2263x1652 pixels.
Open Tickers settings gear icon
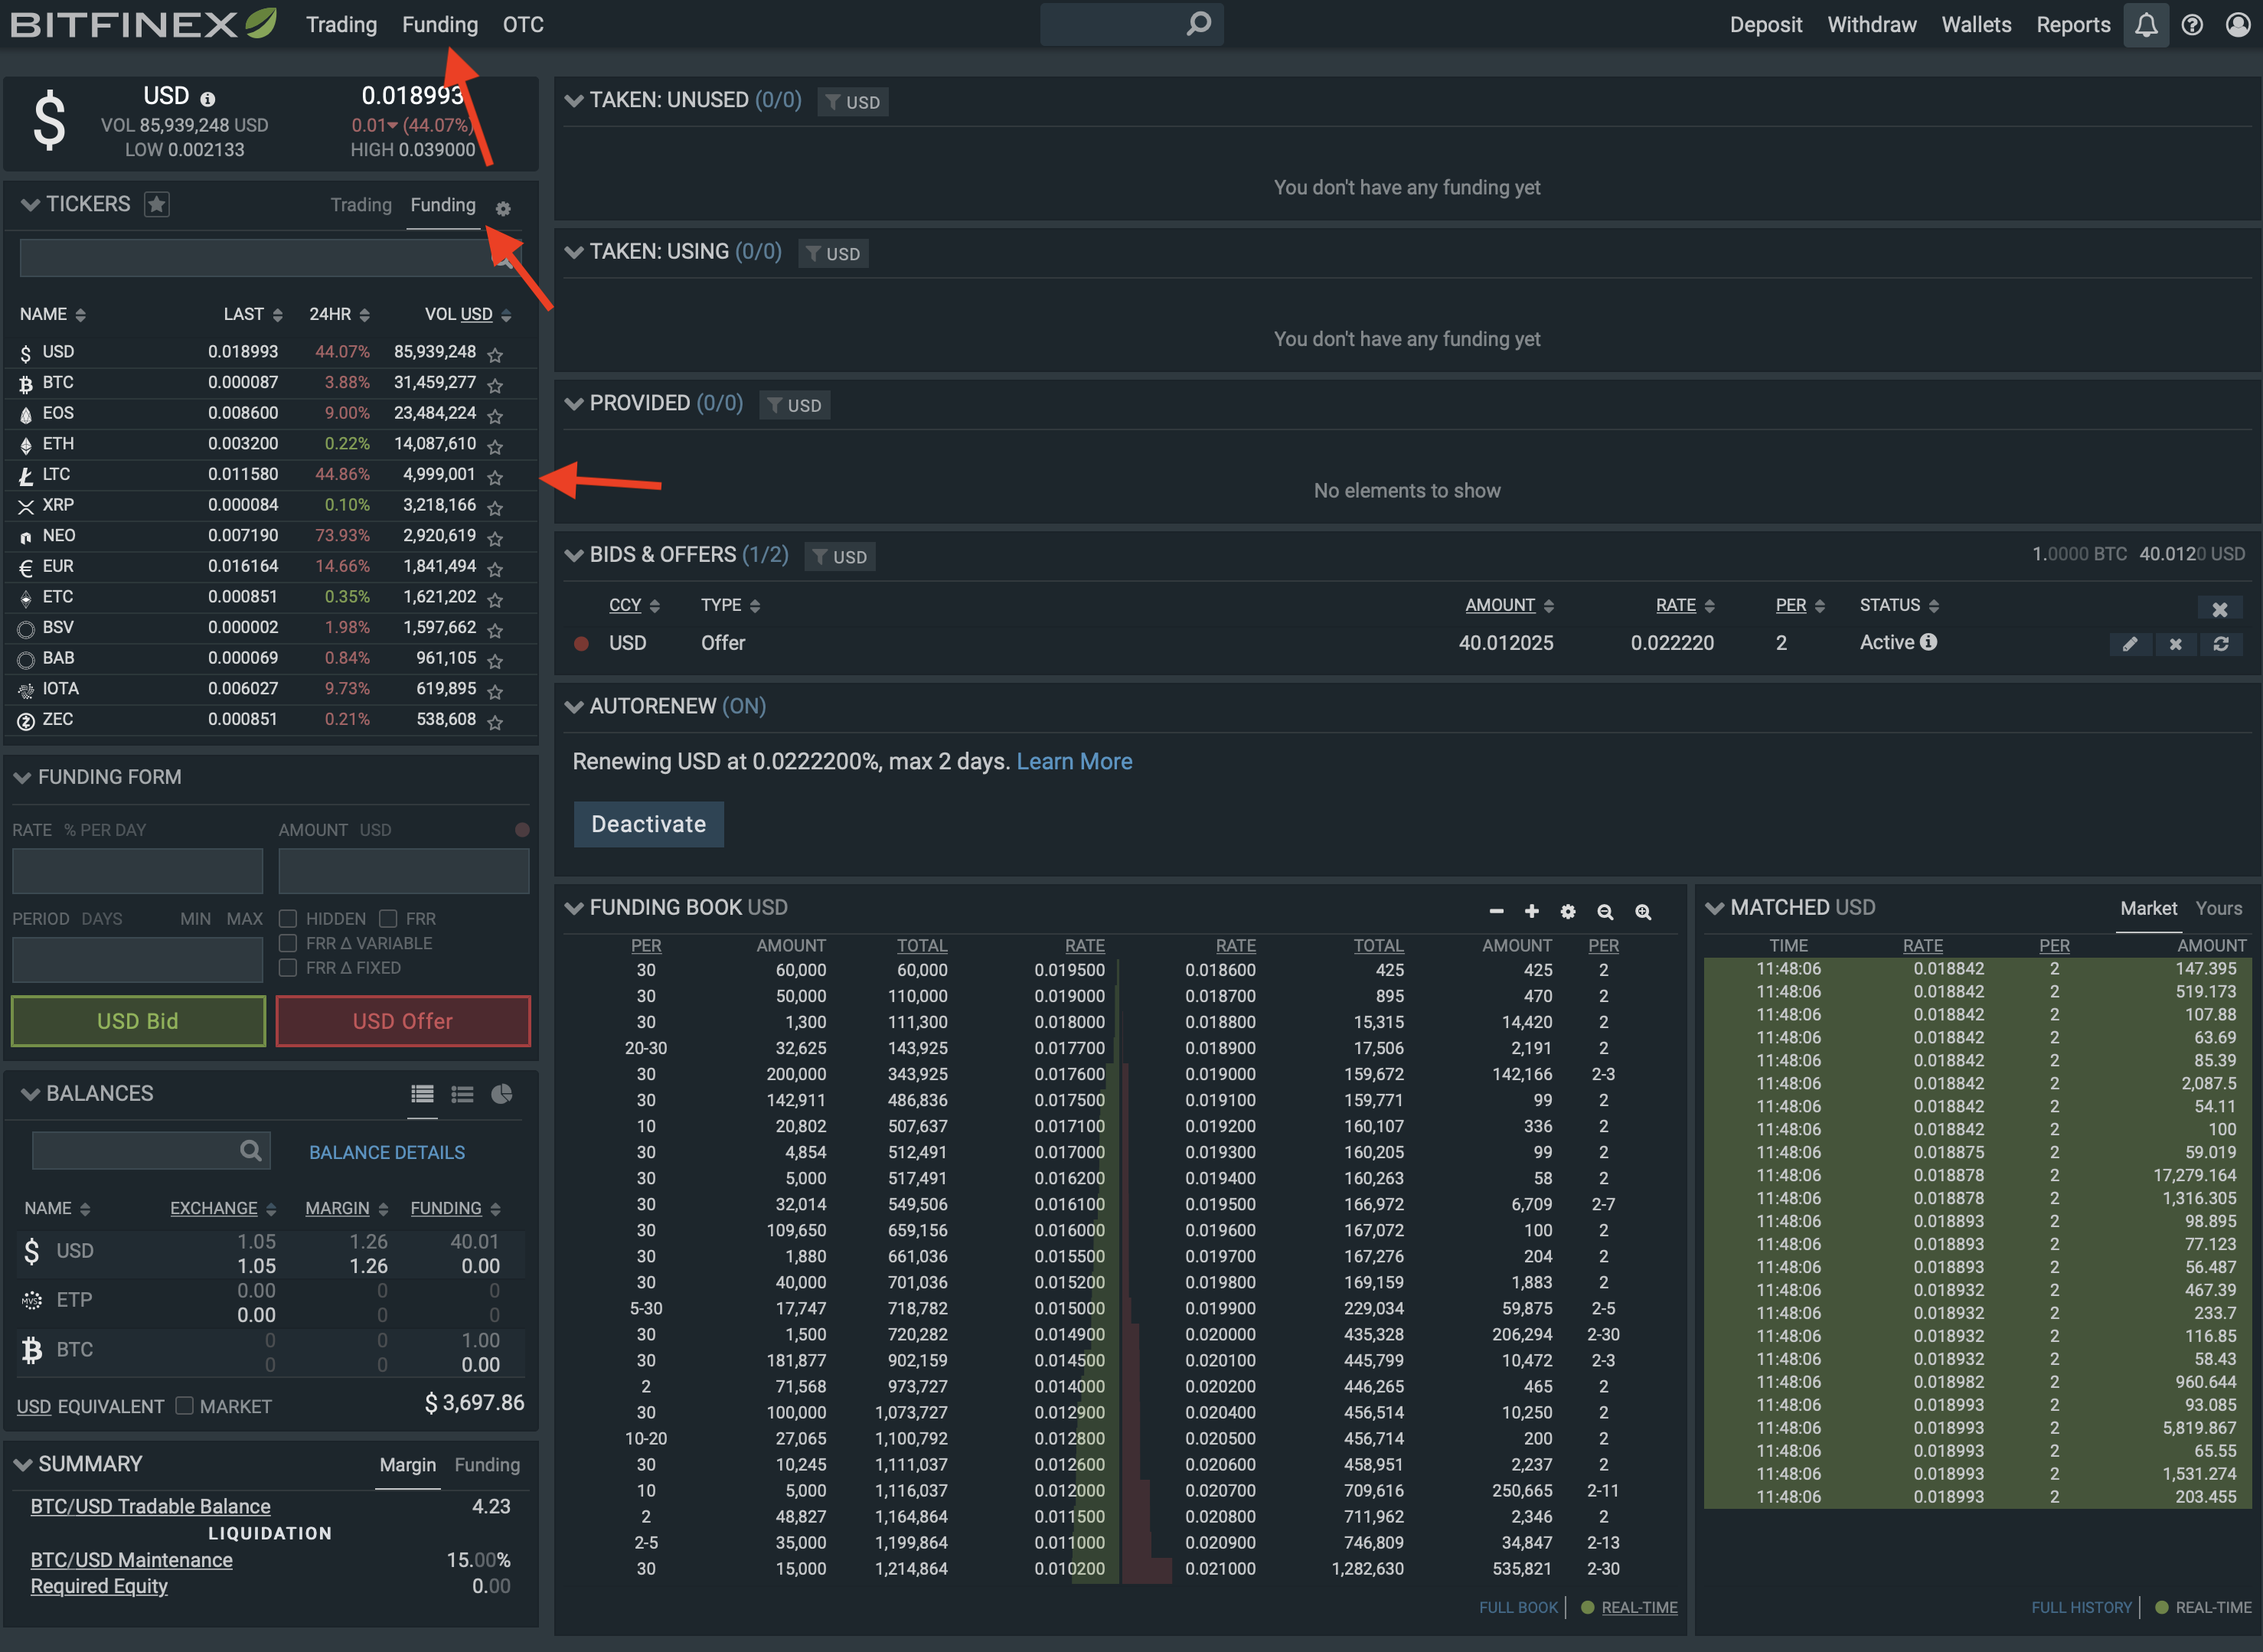[503, 208]
